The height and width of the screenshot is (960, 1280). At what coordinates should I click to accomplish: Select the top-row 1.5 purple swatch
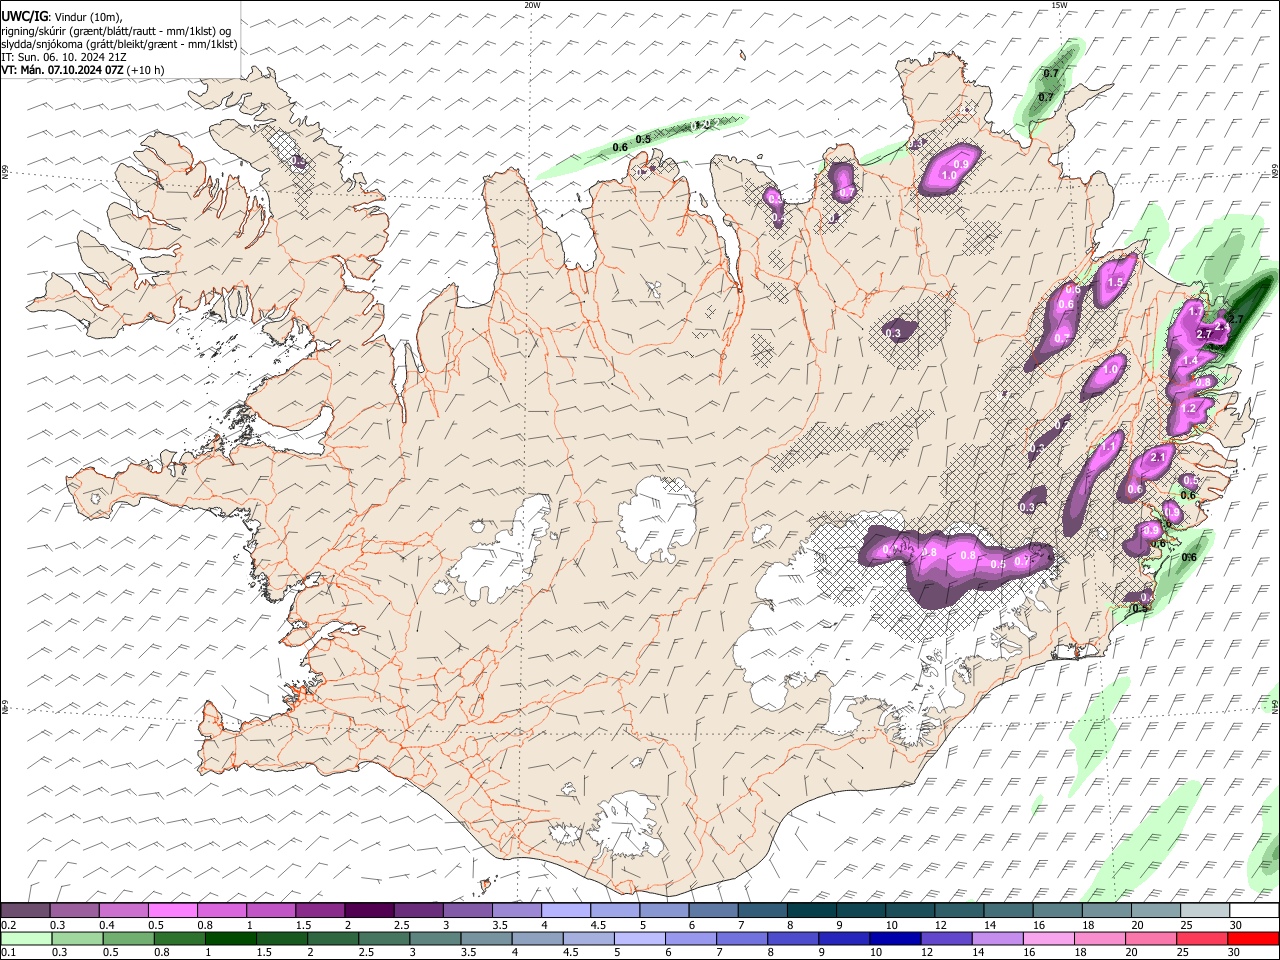320,910
